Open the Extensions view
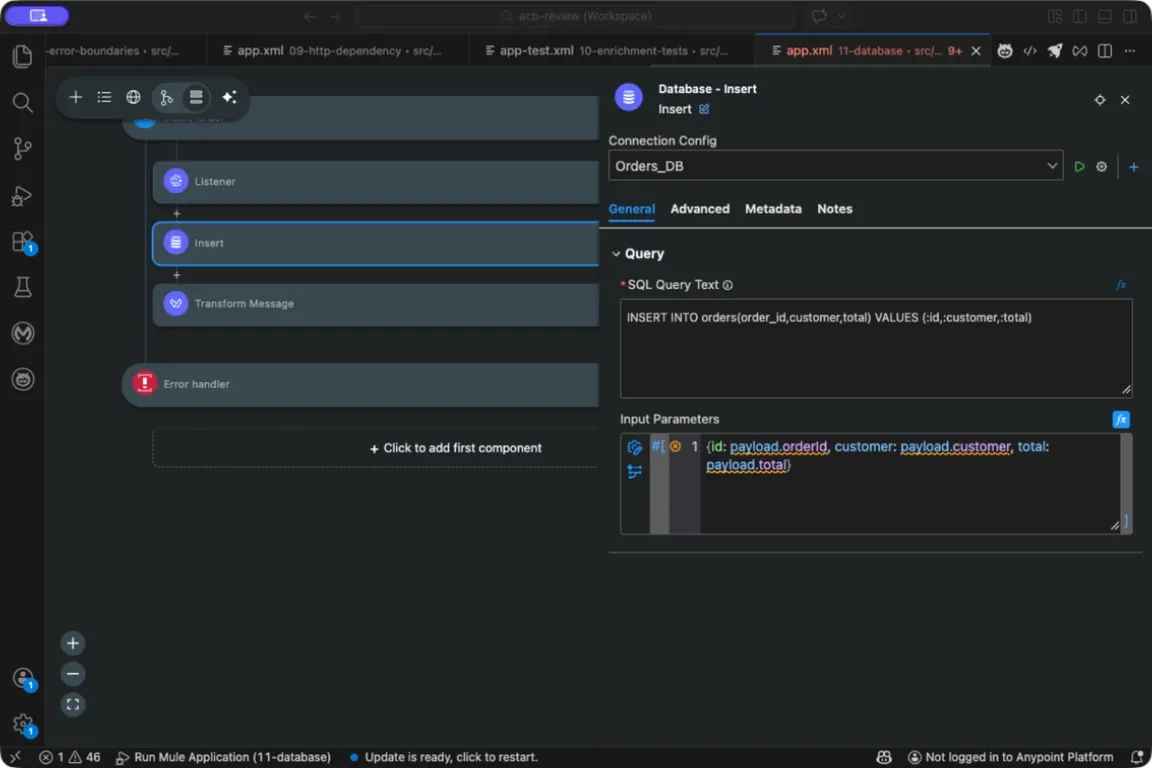 (x=23, y=242)
